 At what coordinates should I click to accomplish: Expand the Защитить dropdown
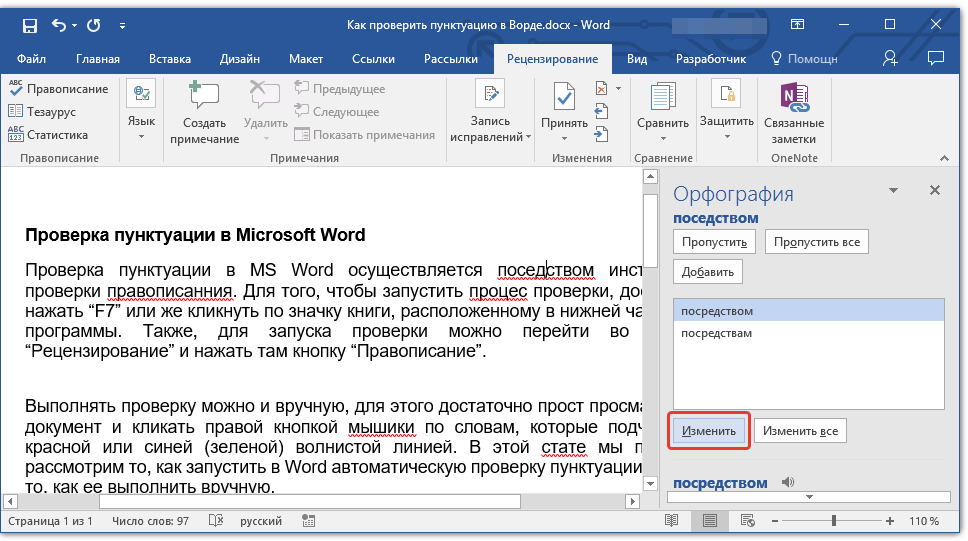tap(726, 136)
